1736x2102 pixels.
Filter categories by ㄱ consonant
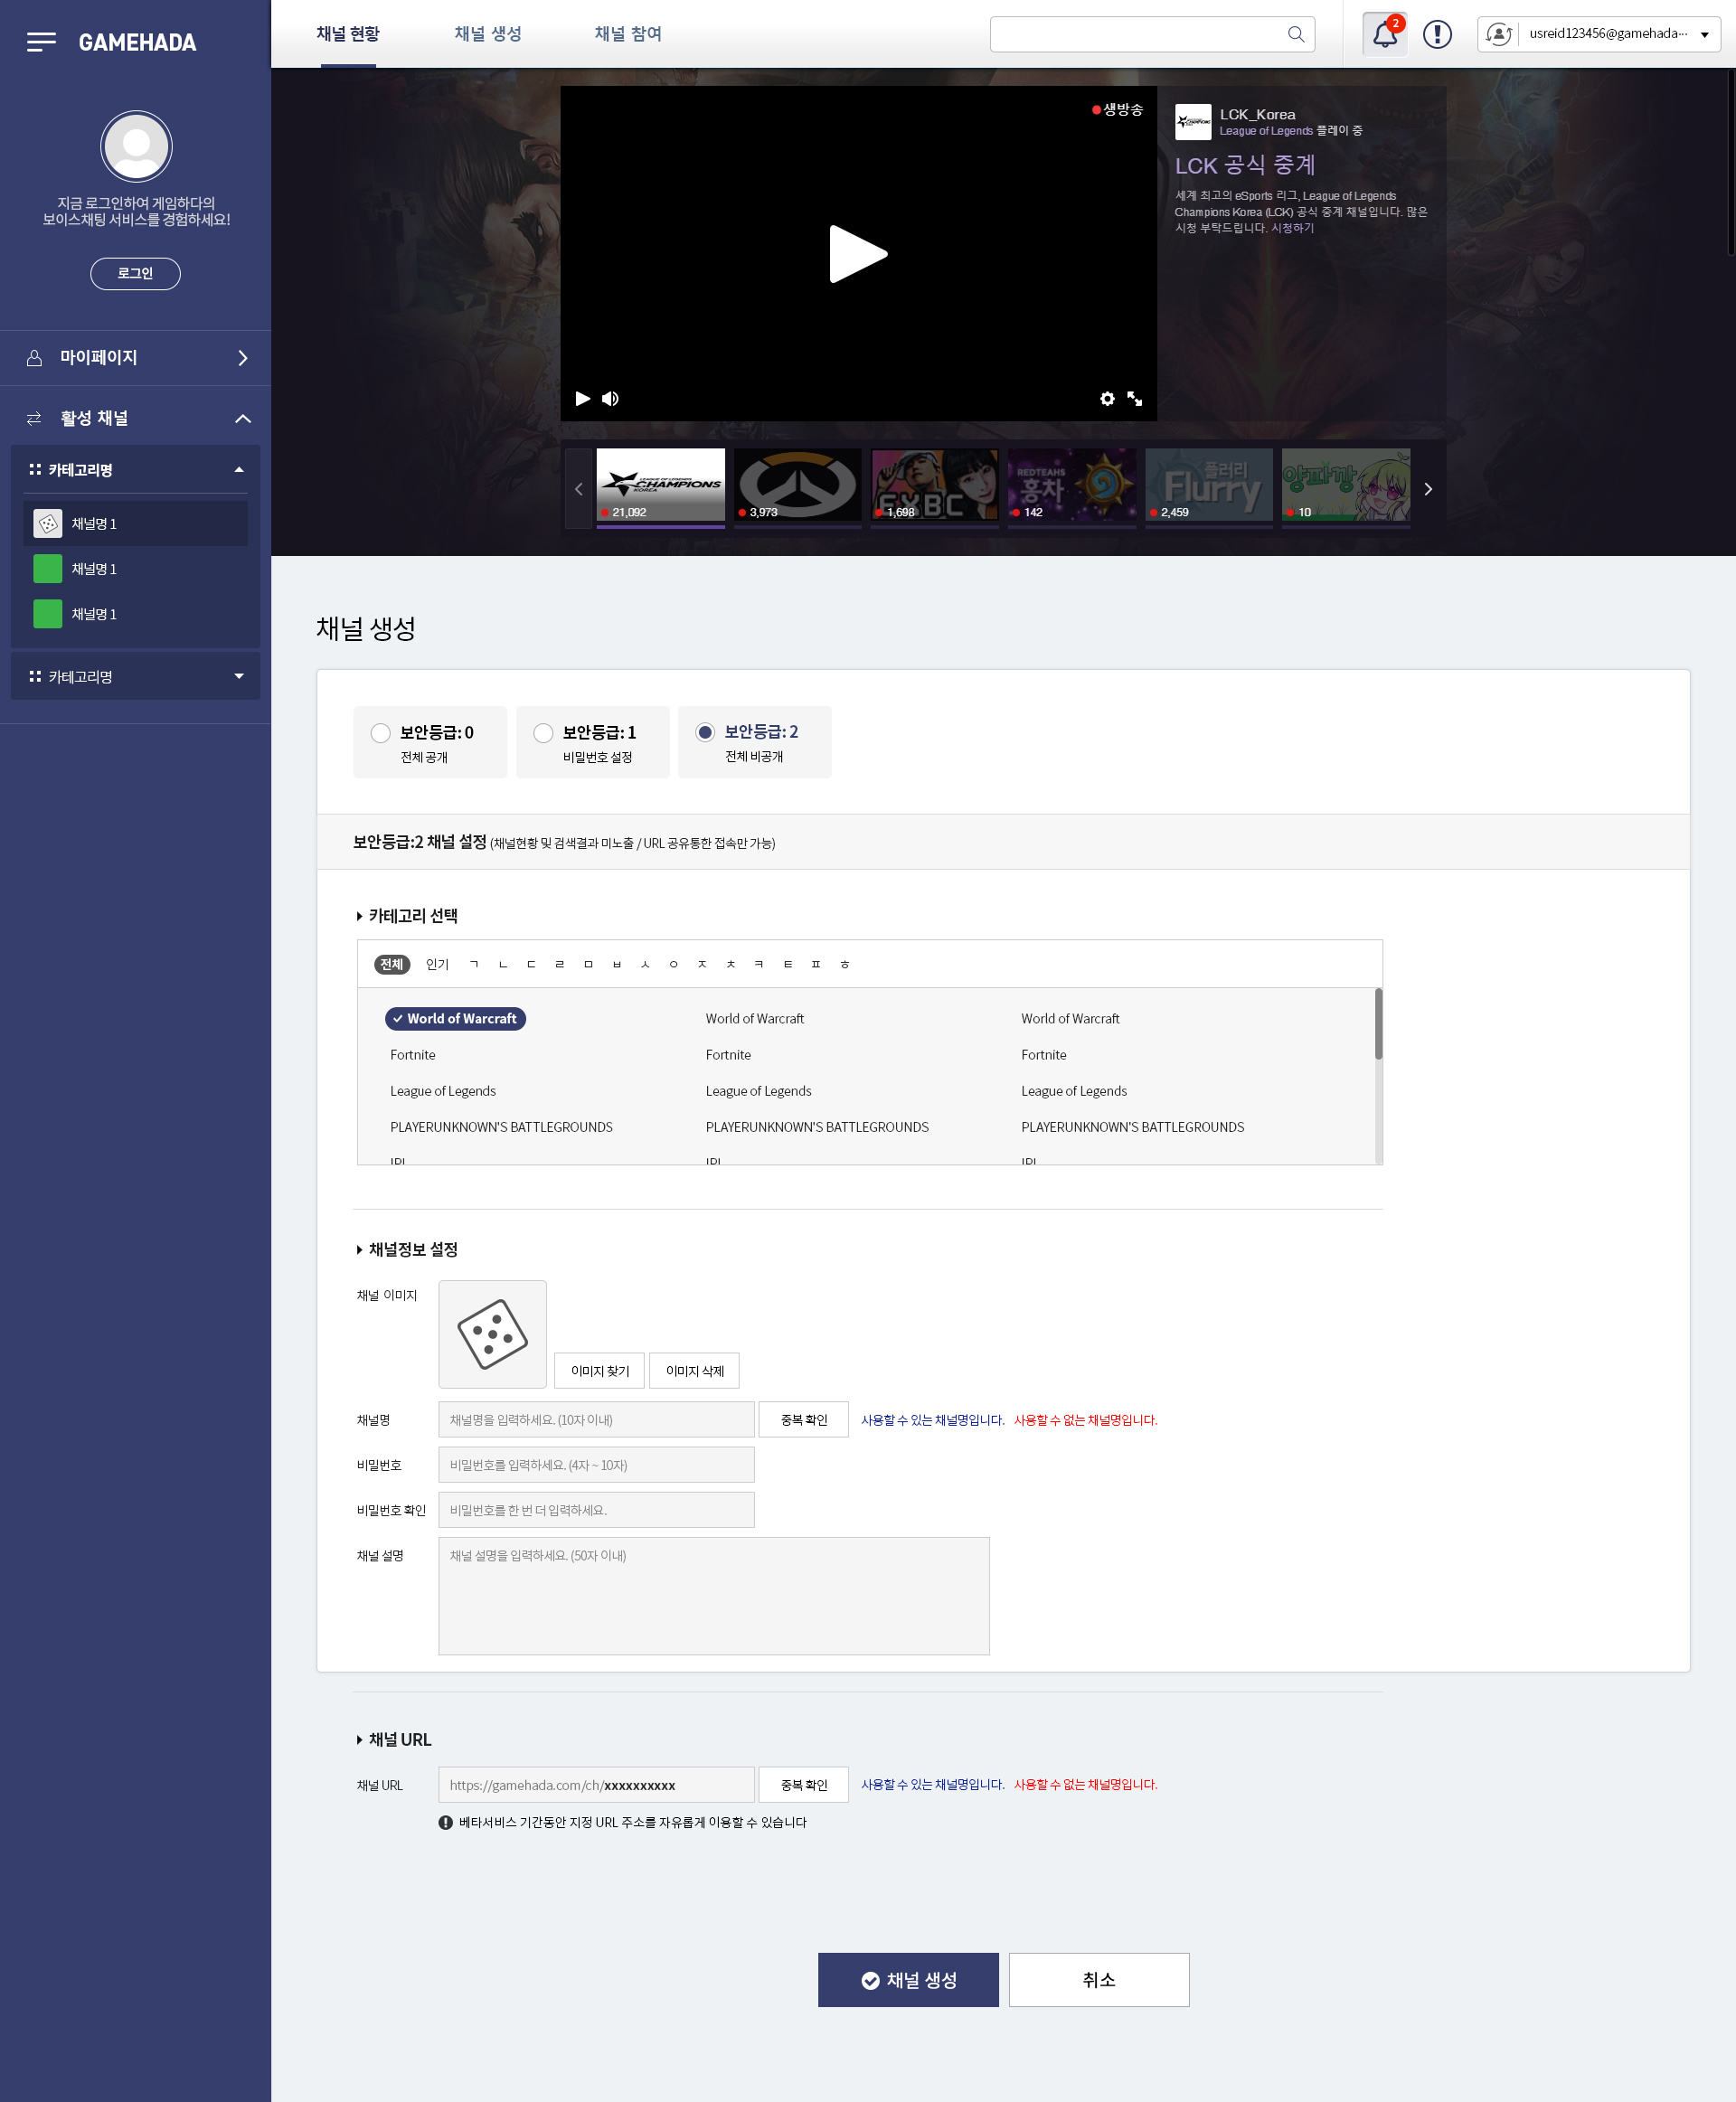(474, 964)
